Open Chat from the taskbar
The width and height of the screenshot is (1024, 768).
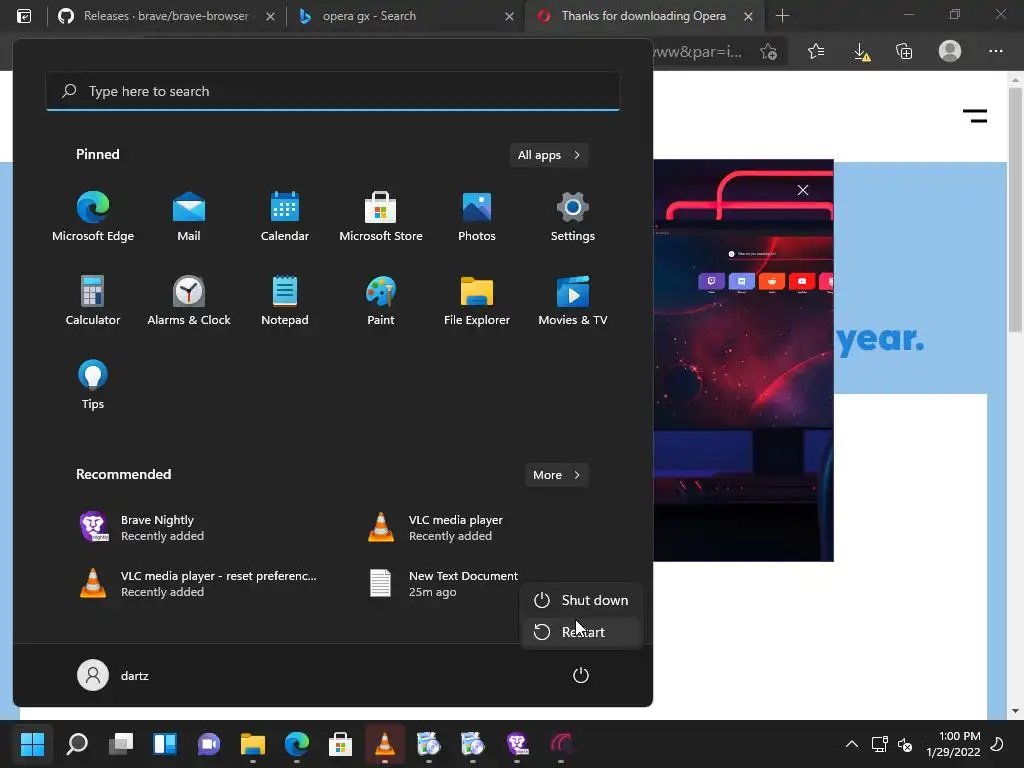click(208, 743)
